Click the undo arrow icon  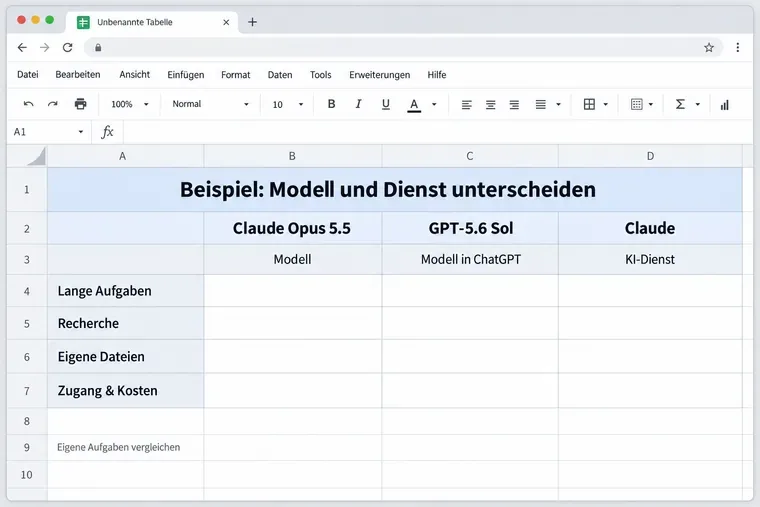29,104
